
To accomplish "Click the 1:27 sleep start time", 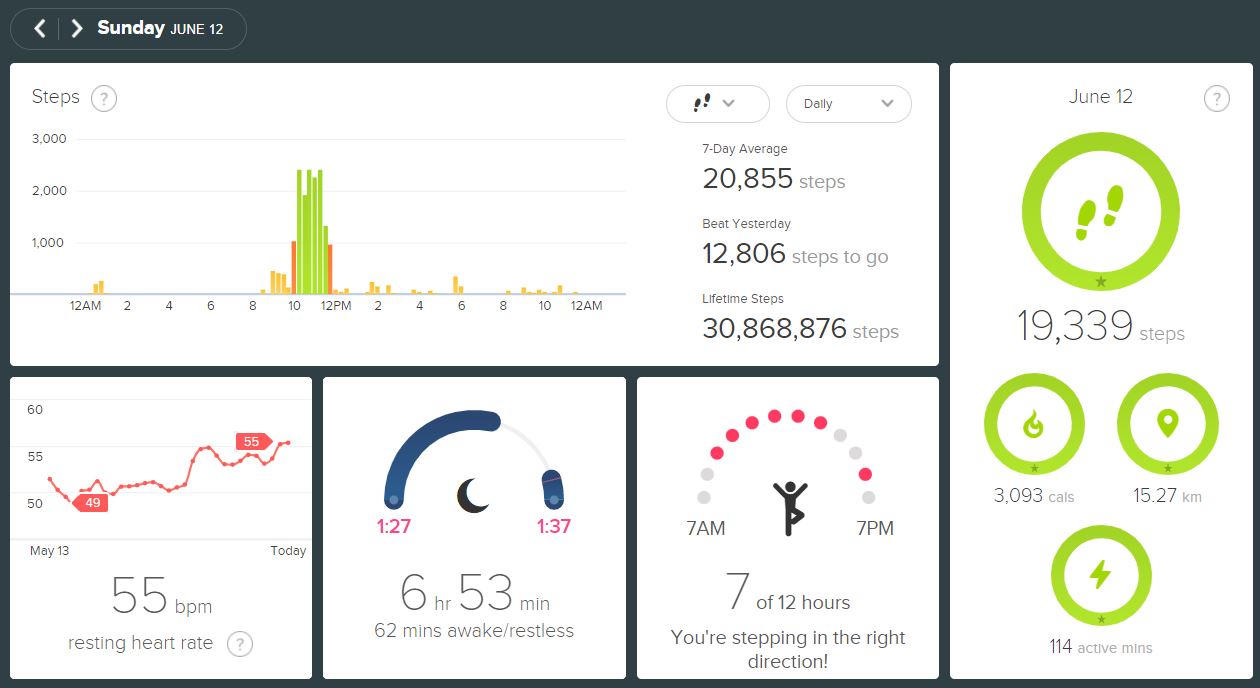I will click(x=394, y=527).
